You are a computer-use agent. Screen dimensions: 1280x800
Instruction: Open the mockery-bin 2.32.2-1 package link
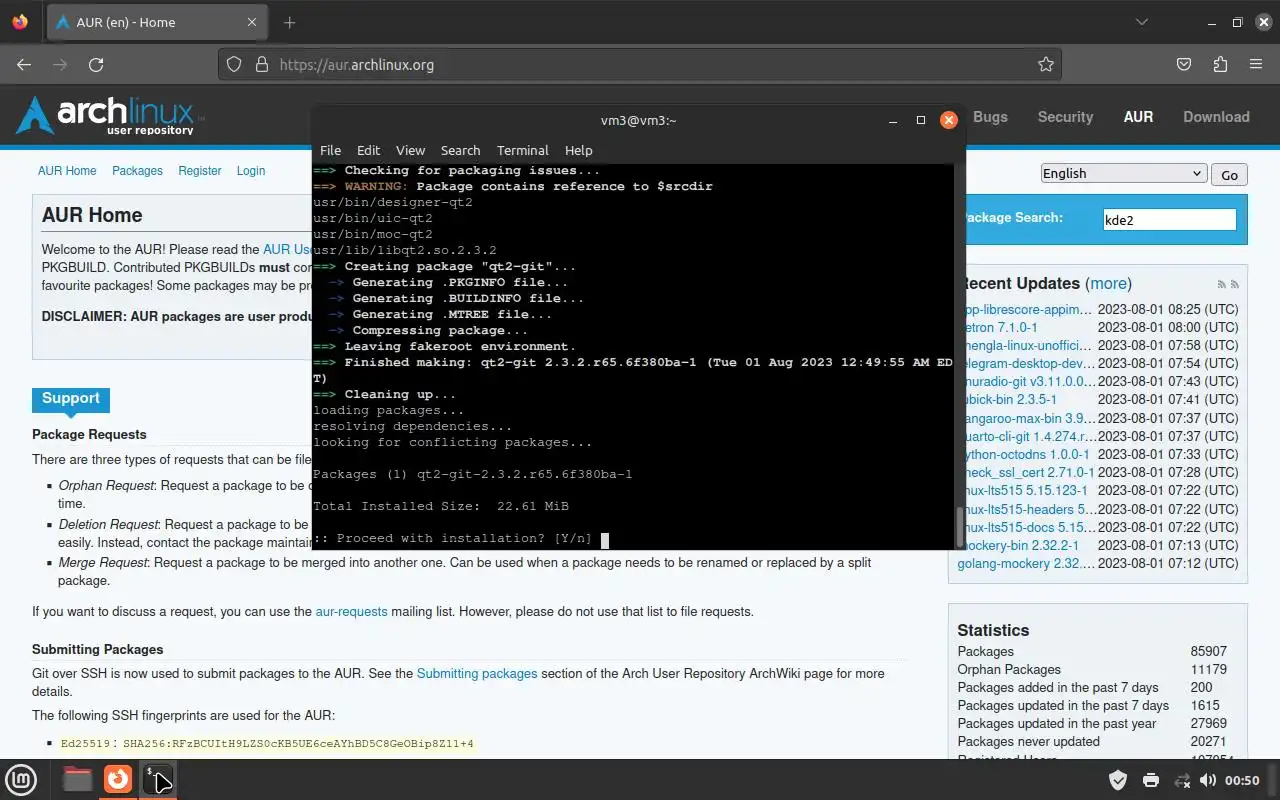[x=1021, y=545]
